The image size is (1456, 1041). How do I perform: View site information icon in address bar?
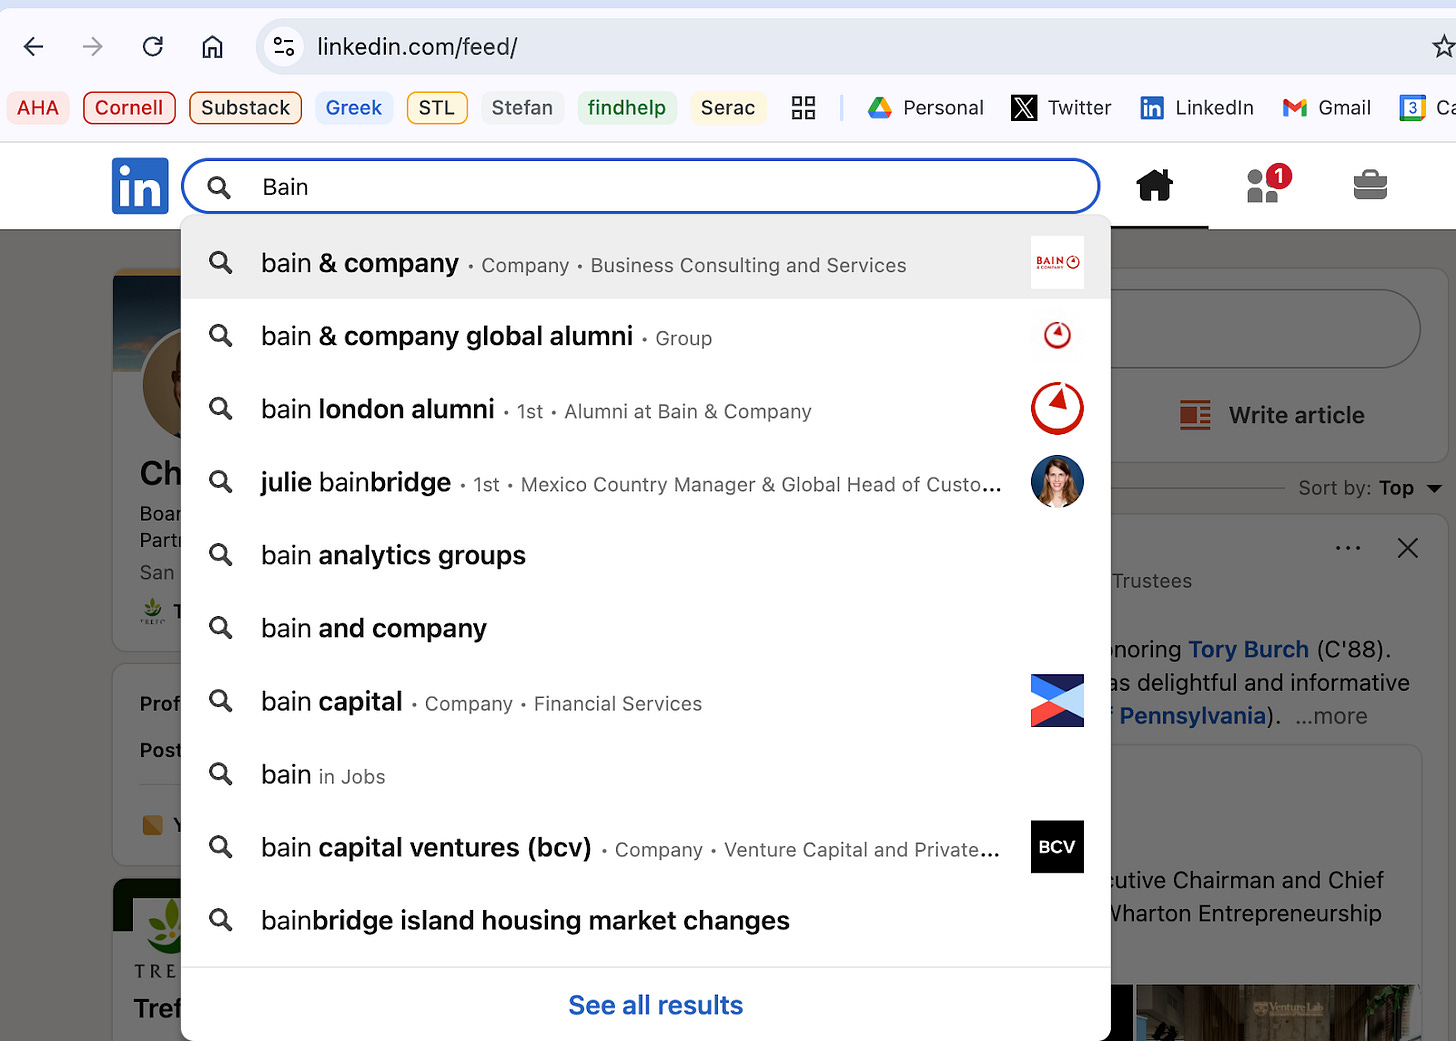point(284,46)
